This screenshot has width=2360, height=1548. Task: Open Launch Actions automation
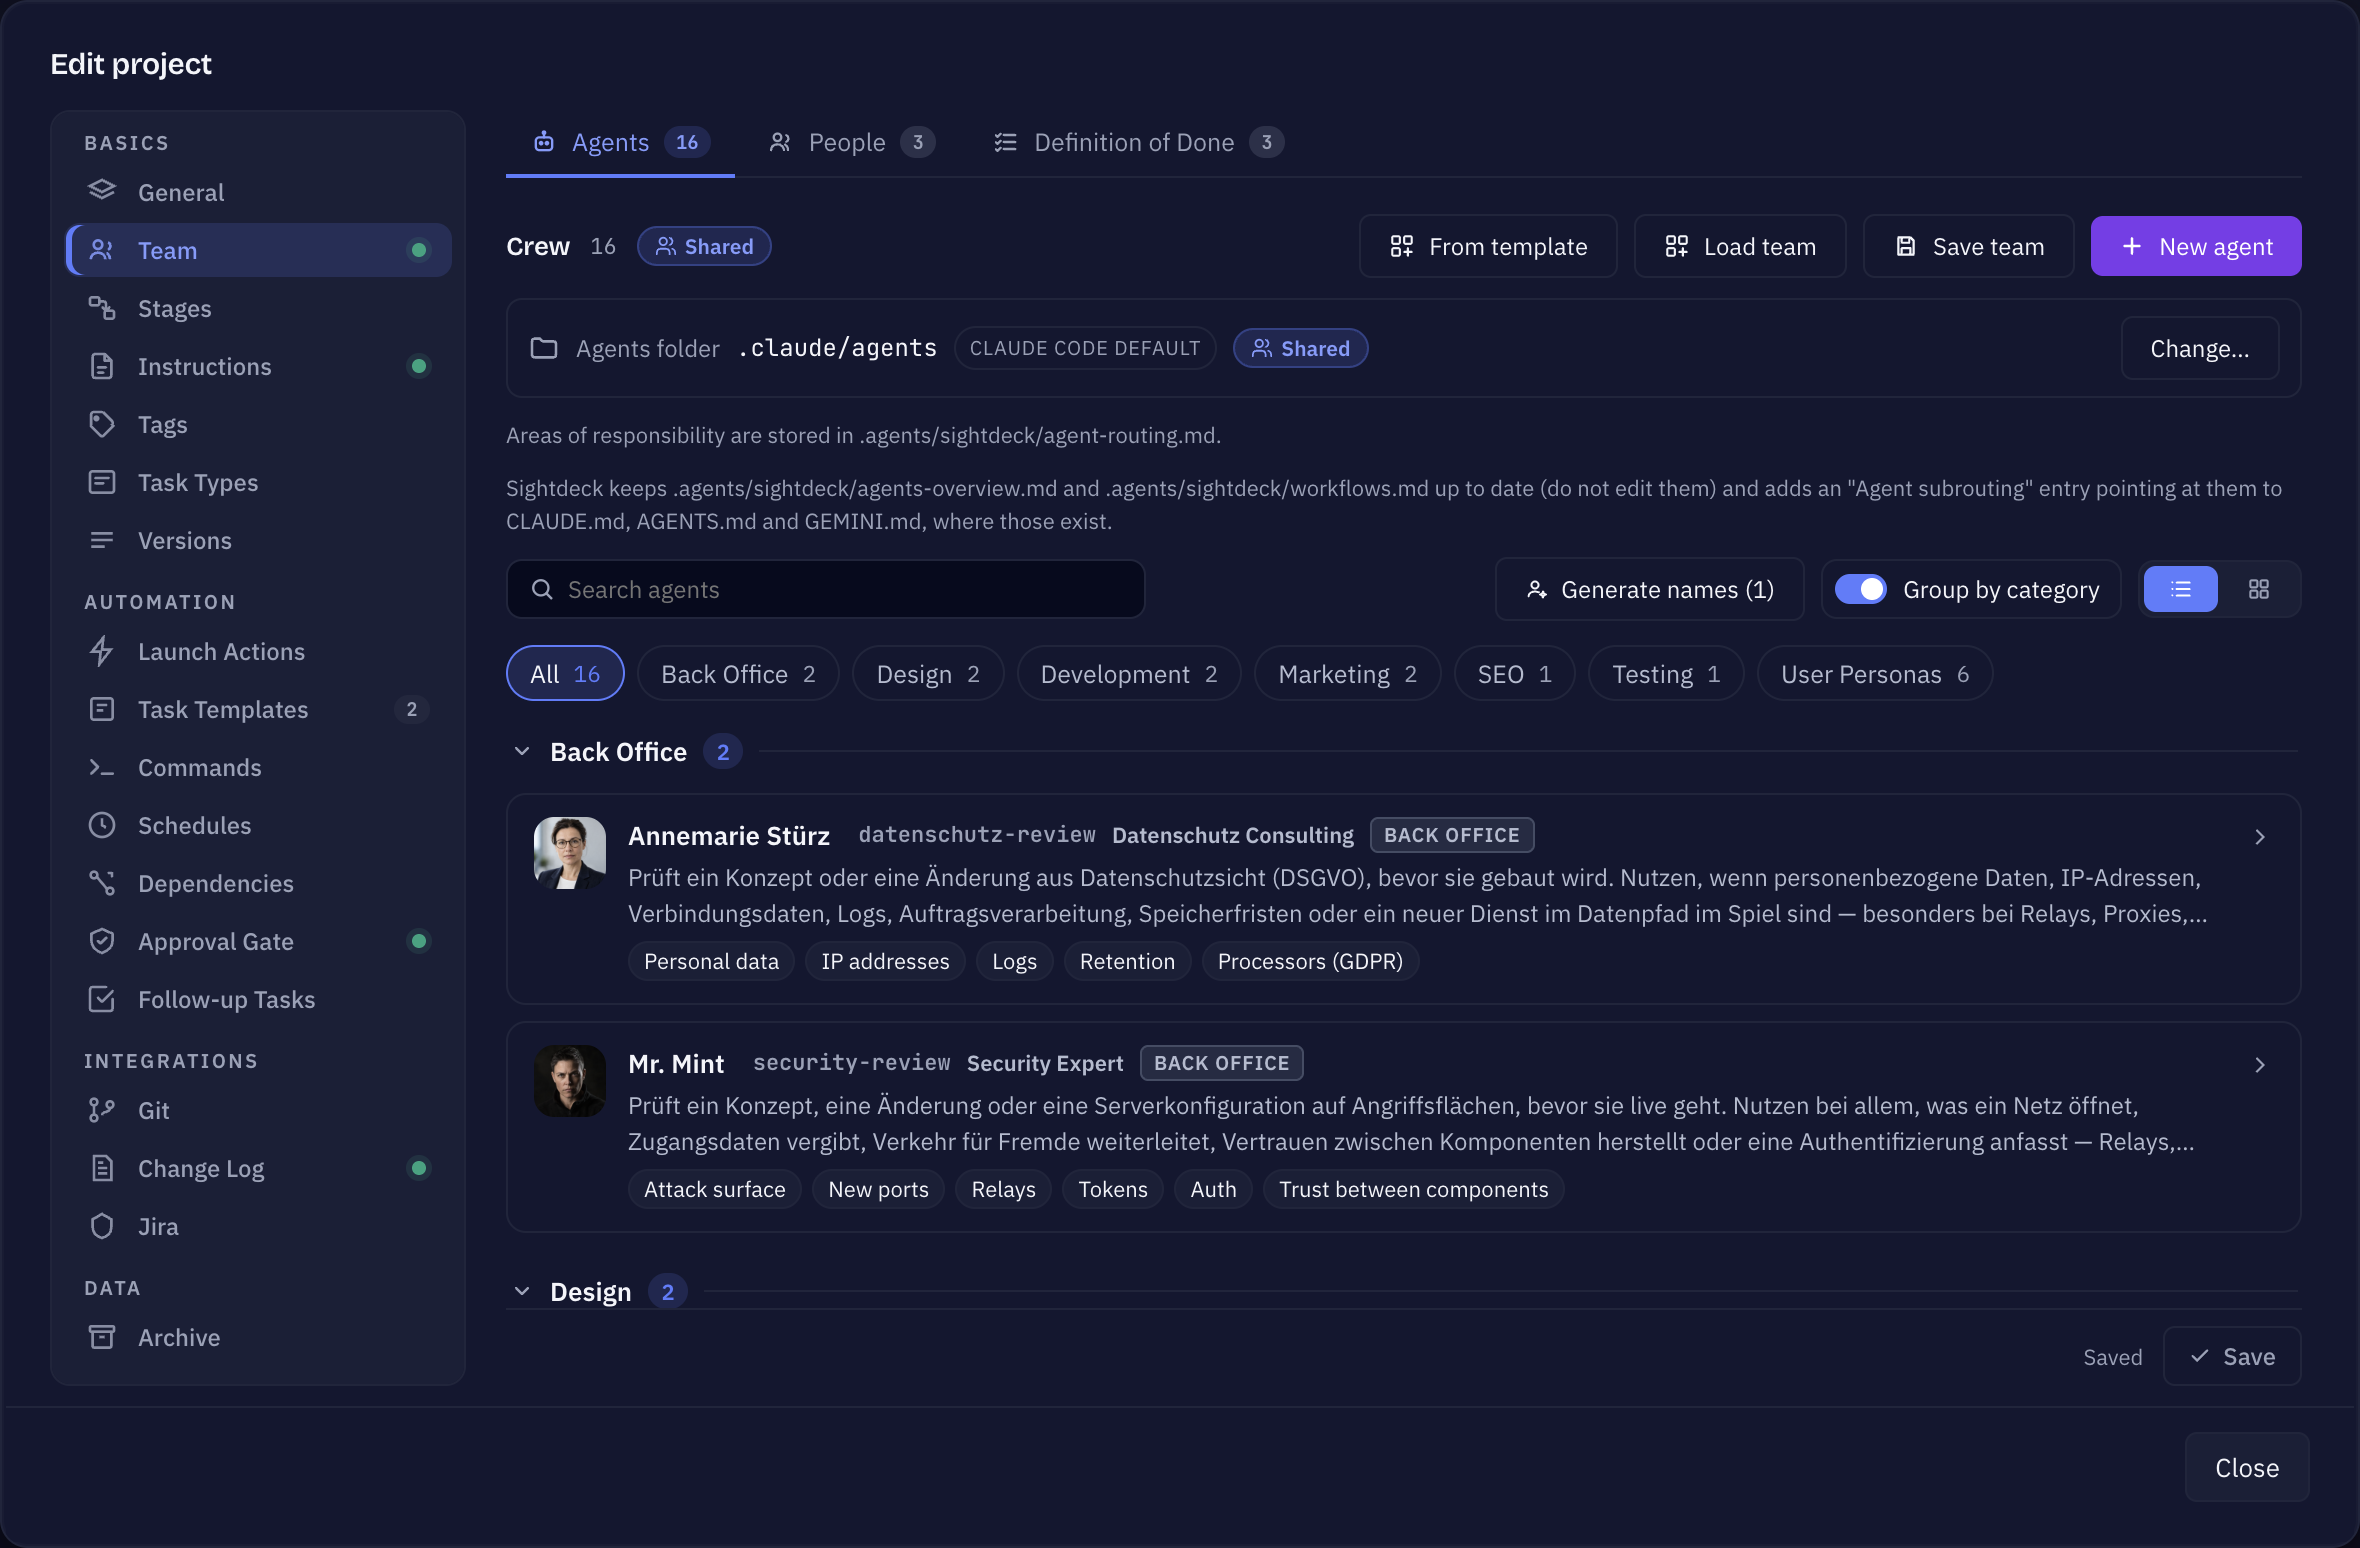tap(258, 651)
